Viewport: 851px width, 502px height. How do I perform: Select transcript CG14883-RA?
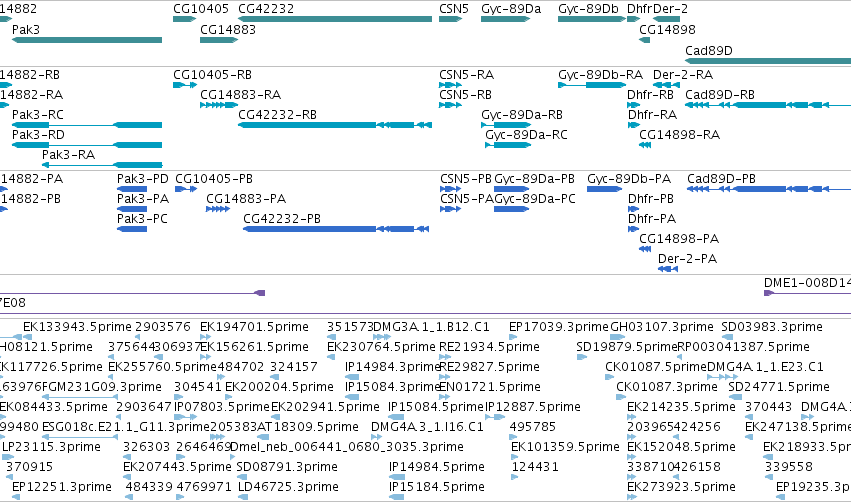point(219,105)
